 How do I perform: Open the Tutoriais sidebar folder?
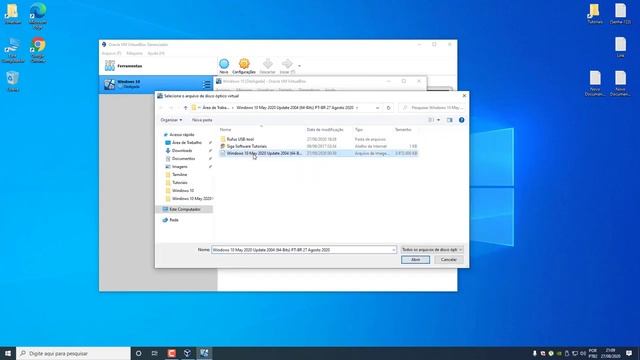[x=180, y=182]
